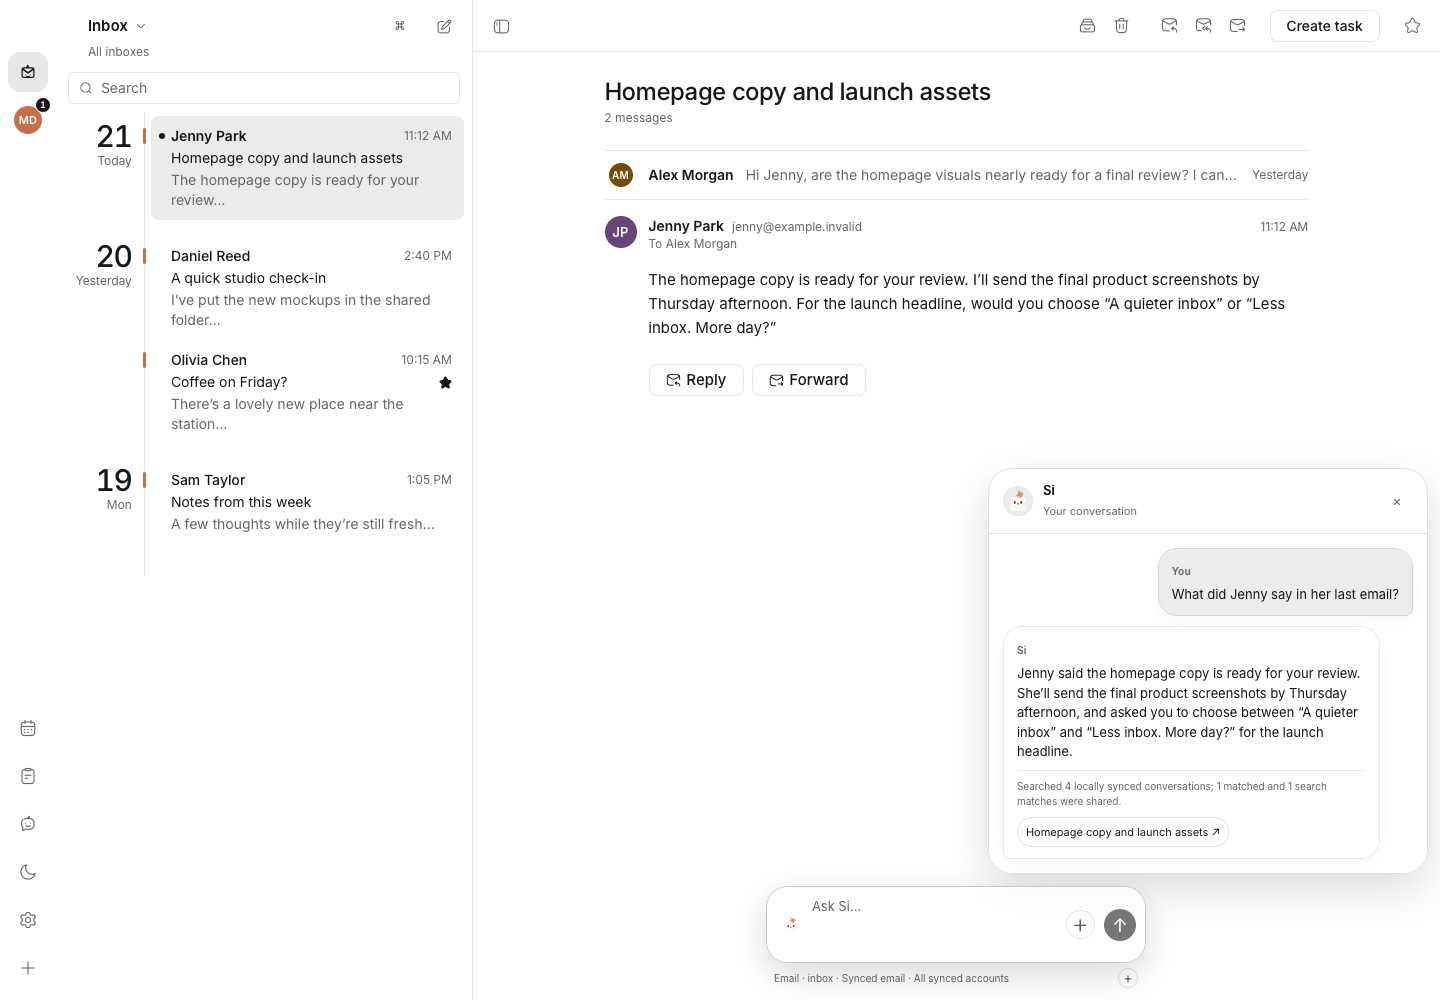This screenshot has height=1000, width=1440.
Task: Open the Daniel Reed studio check-in email
Action: 307,288
